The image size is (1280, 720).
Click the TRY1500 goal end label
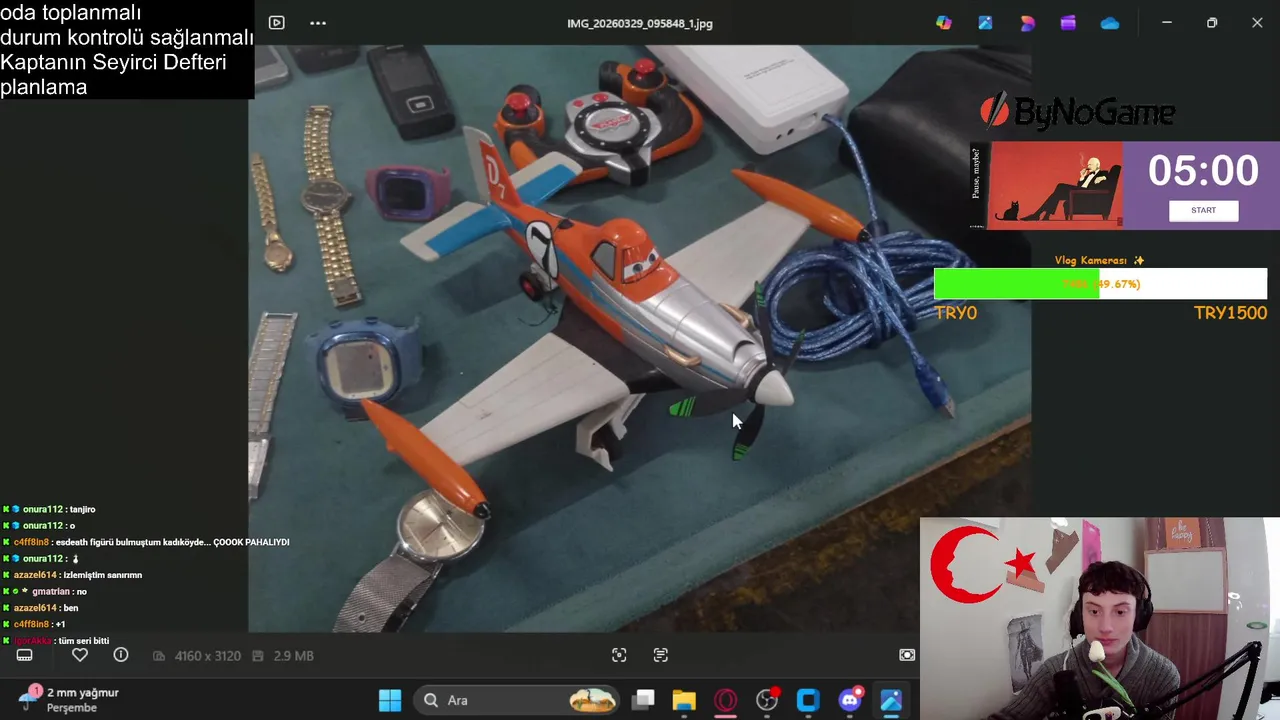1230,313
